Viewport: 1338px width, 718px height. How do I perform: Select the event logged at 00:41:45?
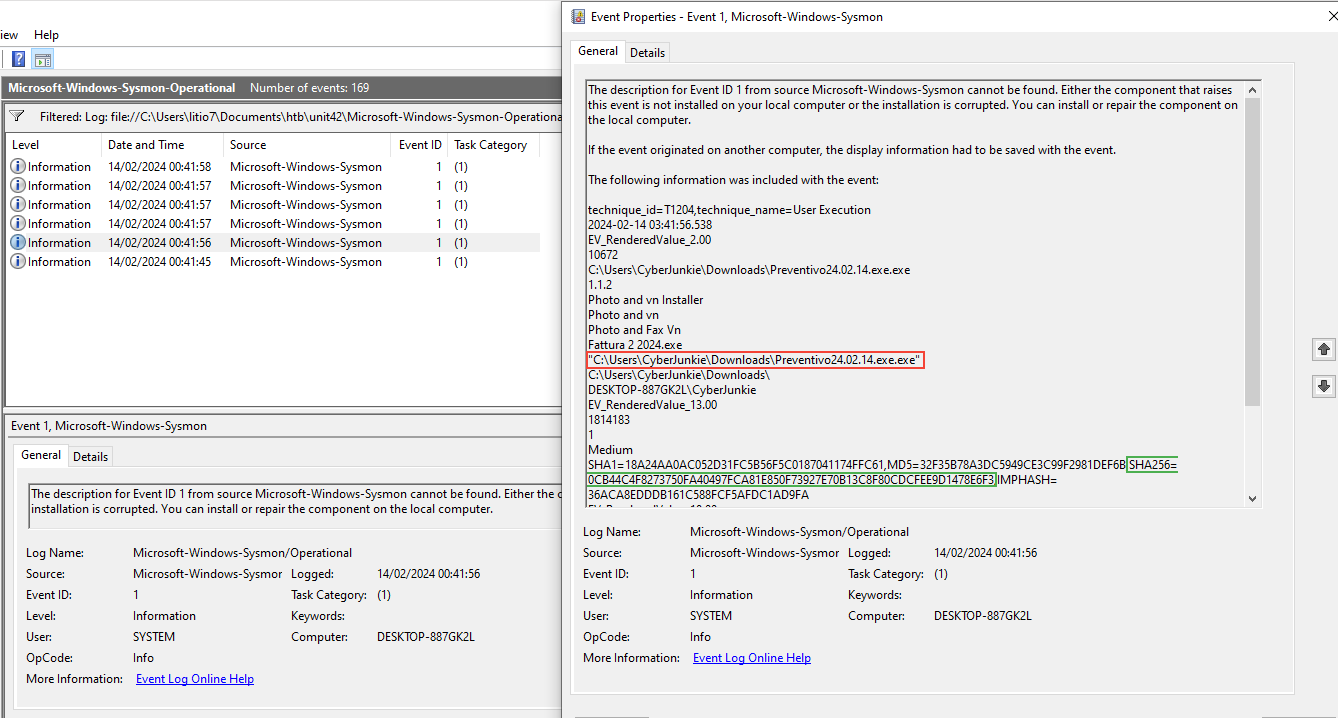(272, 262)
